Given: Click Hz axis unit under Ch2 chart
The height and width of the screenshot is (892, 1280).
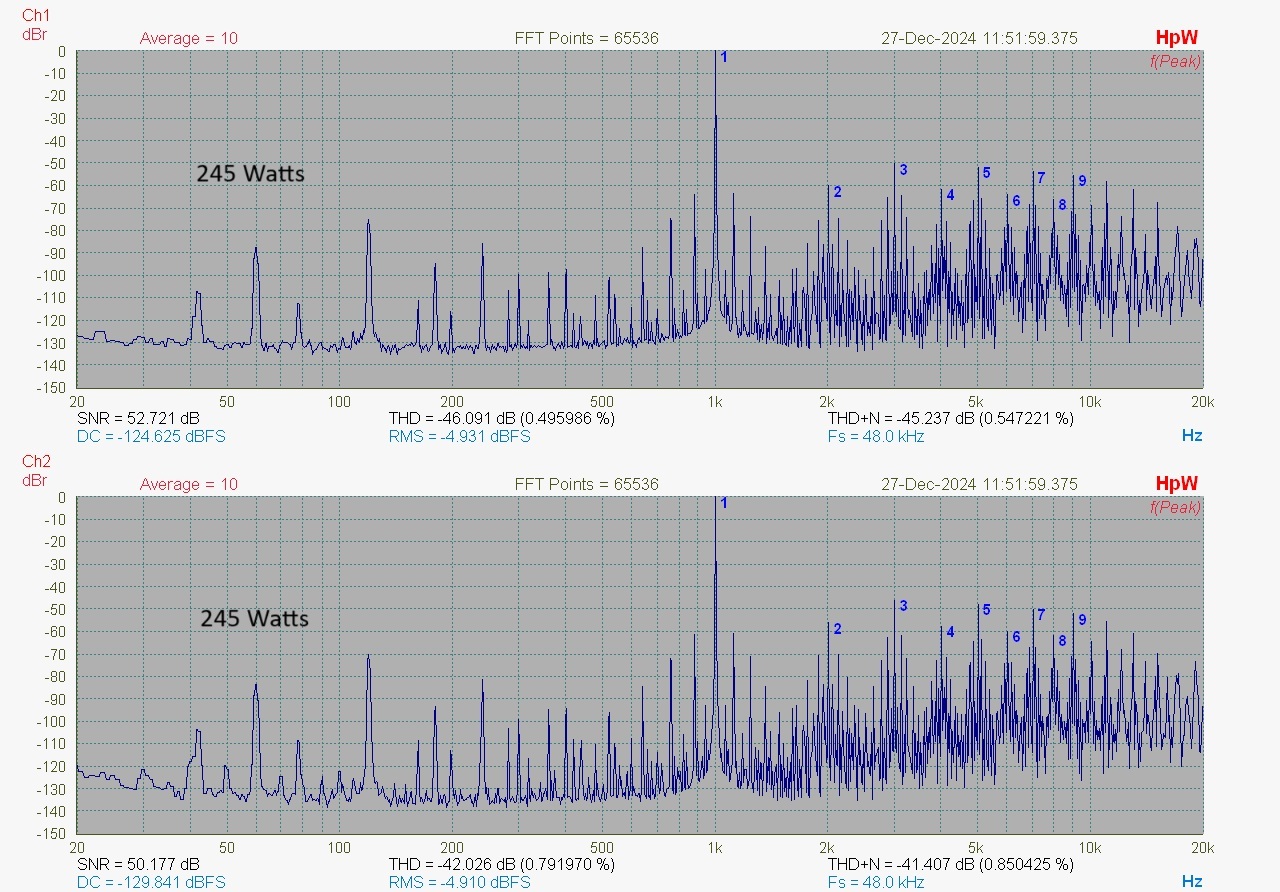Looking at the screenshot, I should [x=1192, y=882].
